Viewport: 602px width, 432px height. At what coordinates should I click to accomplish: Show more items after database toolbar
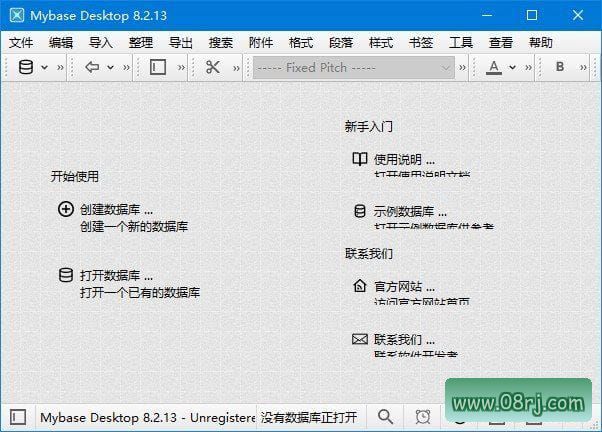tap(60, 68)
